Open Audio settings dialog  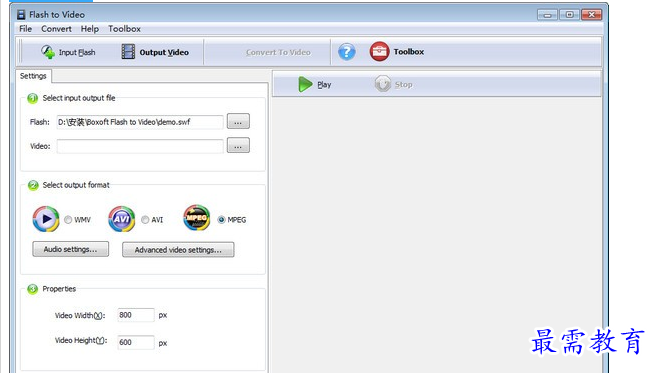click(71, 249)
